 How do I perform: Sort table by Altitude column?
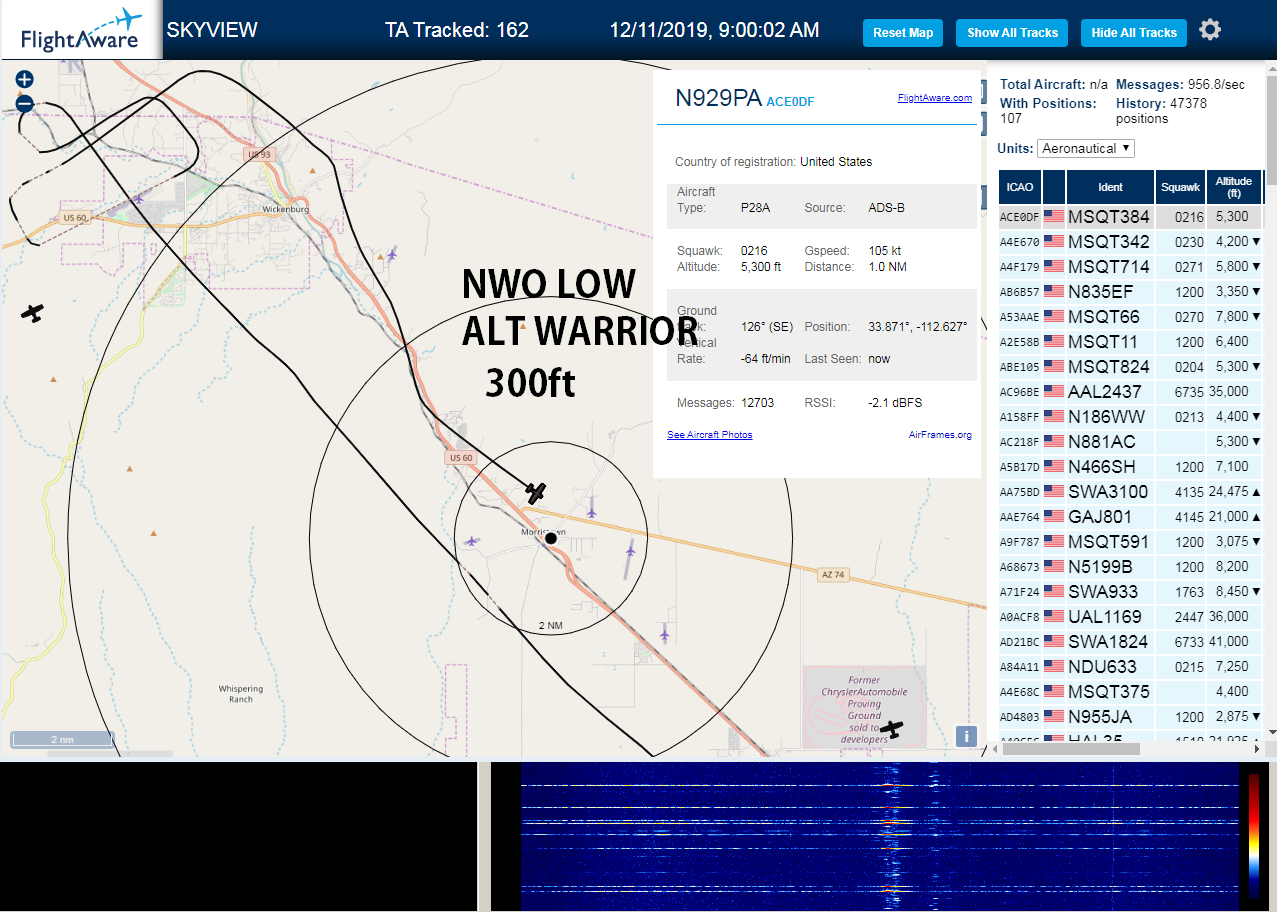(1234, 187)
